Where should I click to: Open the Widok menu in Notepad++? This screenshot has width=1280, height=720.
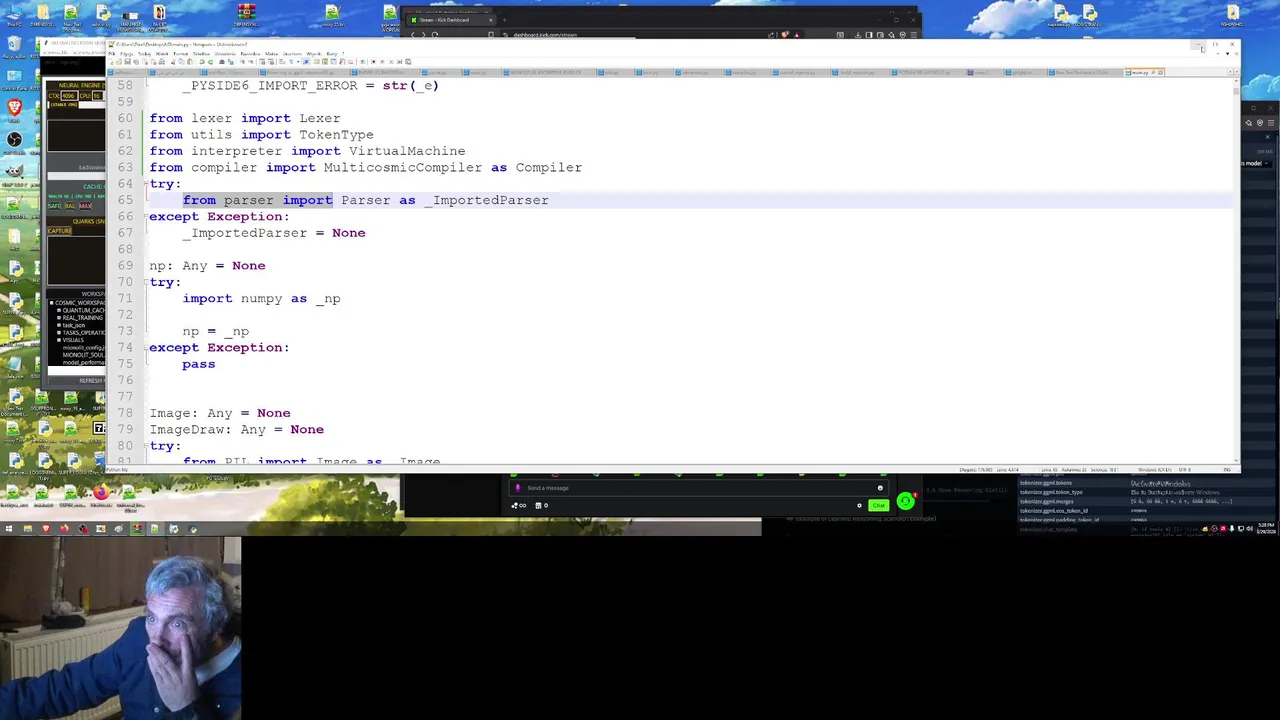coord(162,54)
